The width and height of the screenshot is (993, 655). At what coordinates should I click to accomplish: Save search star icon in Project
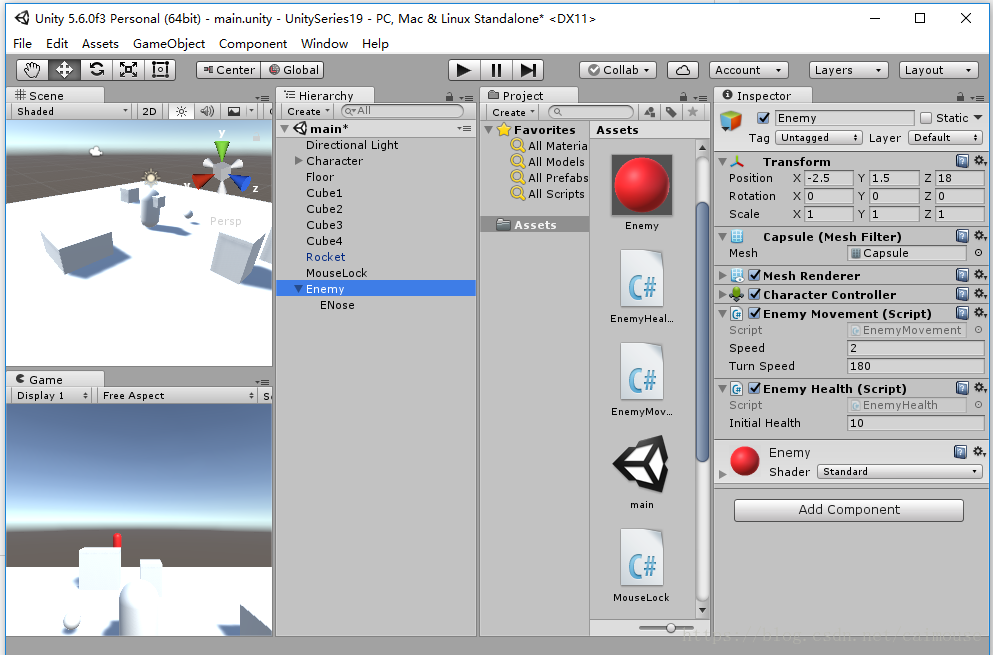[693, 112]
